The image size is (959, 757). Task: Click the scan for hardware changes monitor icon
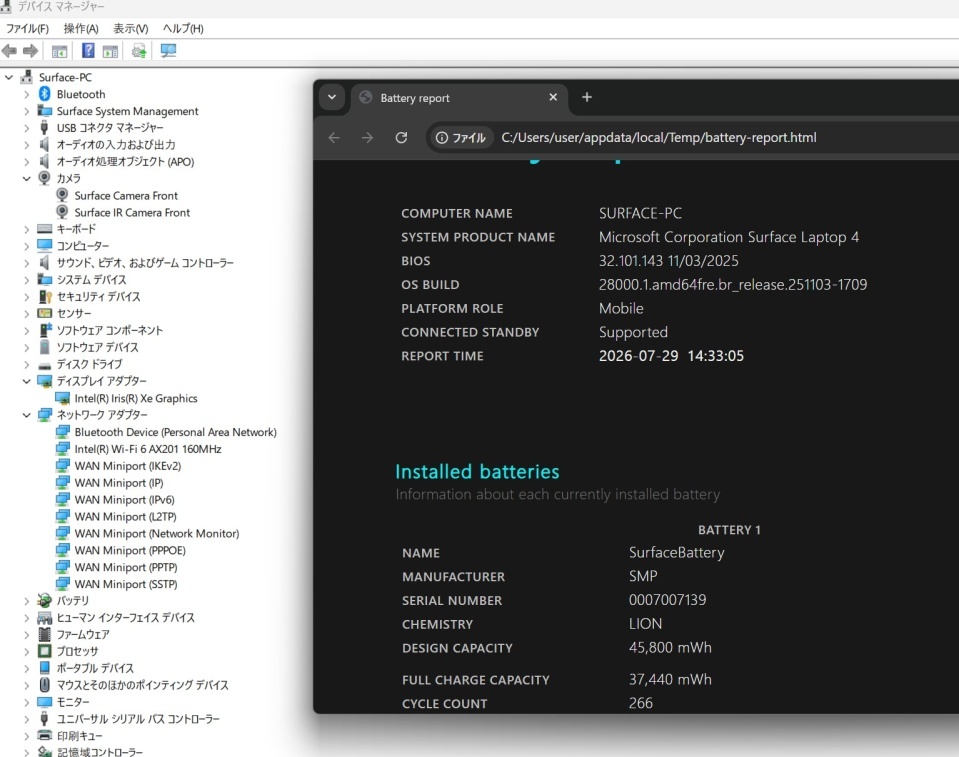pos(168,51)
